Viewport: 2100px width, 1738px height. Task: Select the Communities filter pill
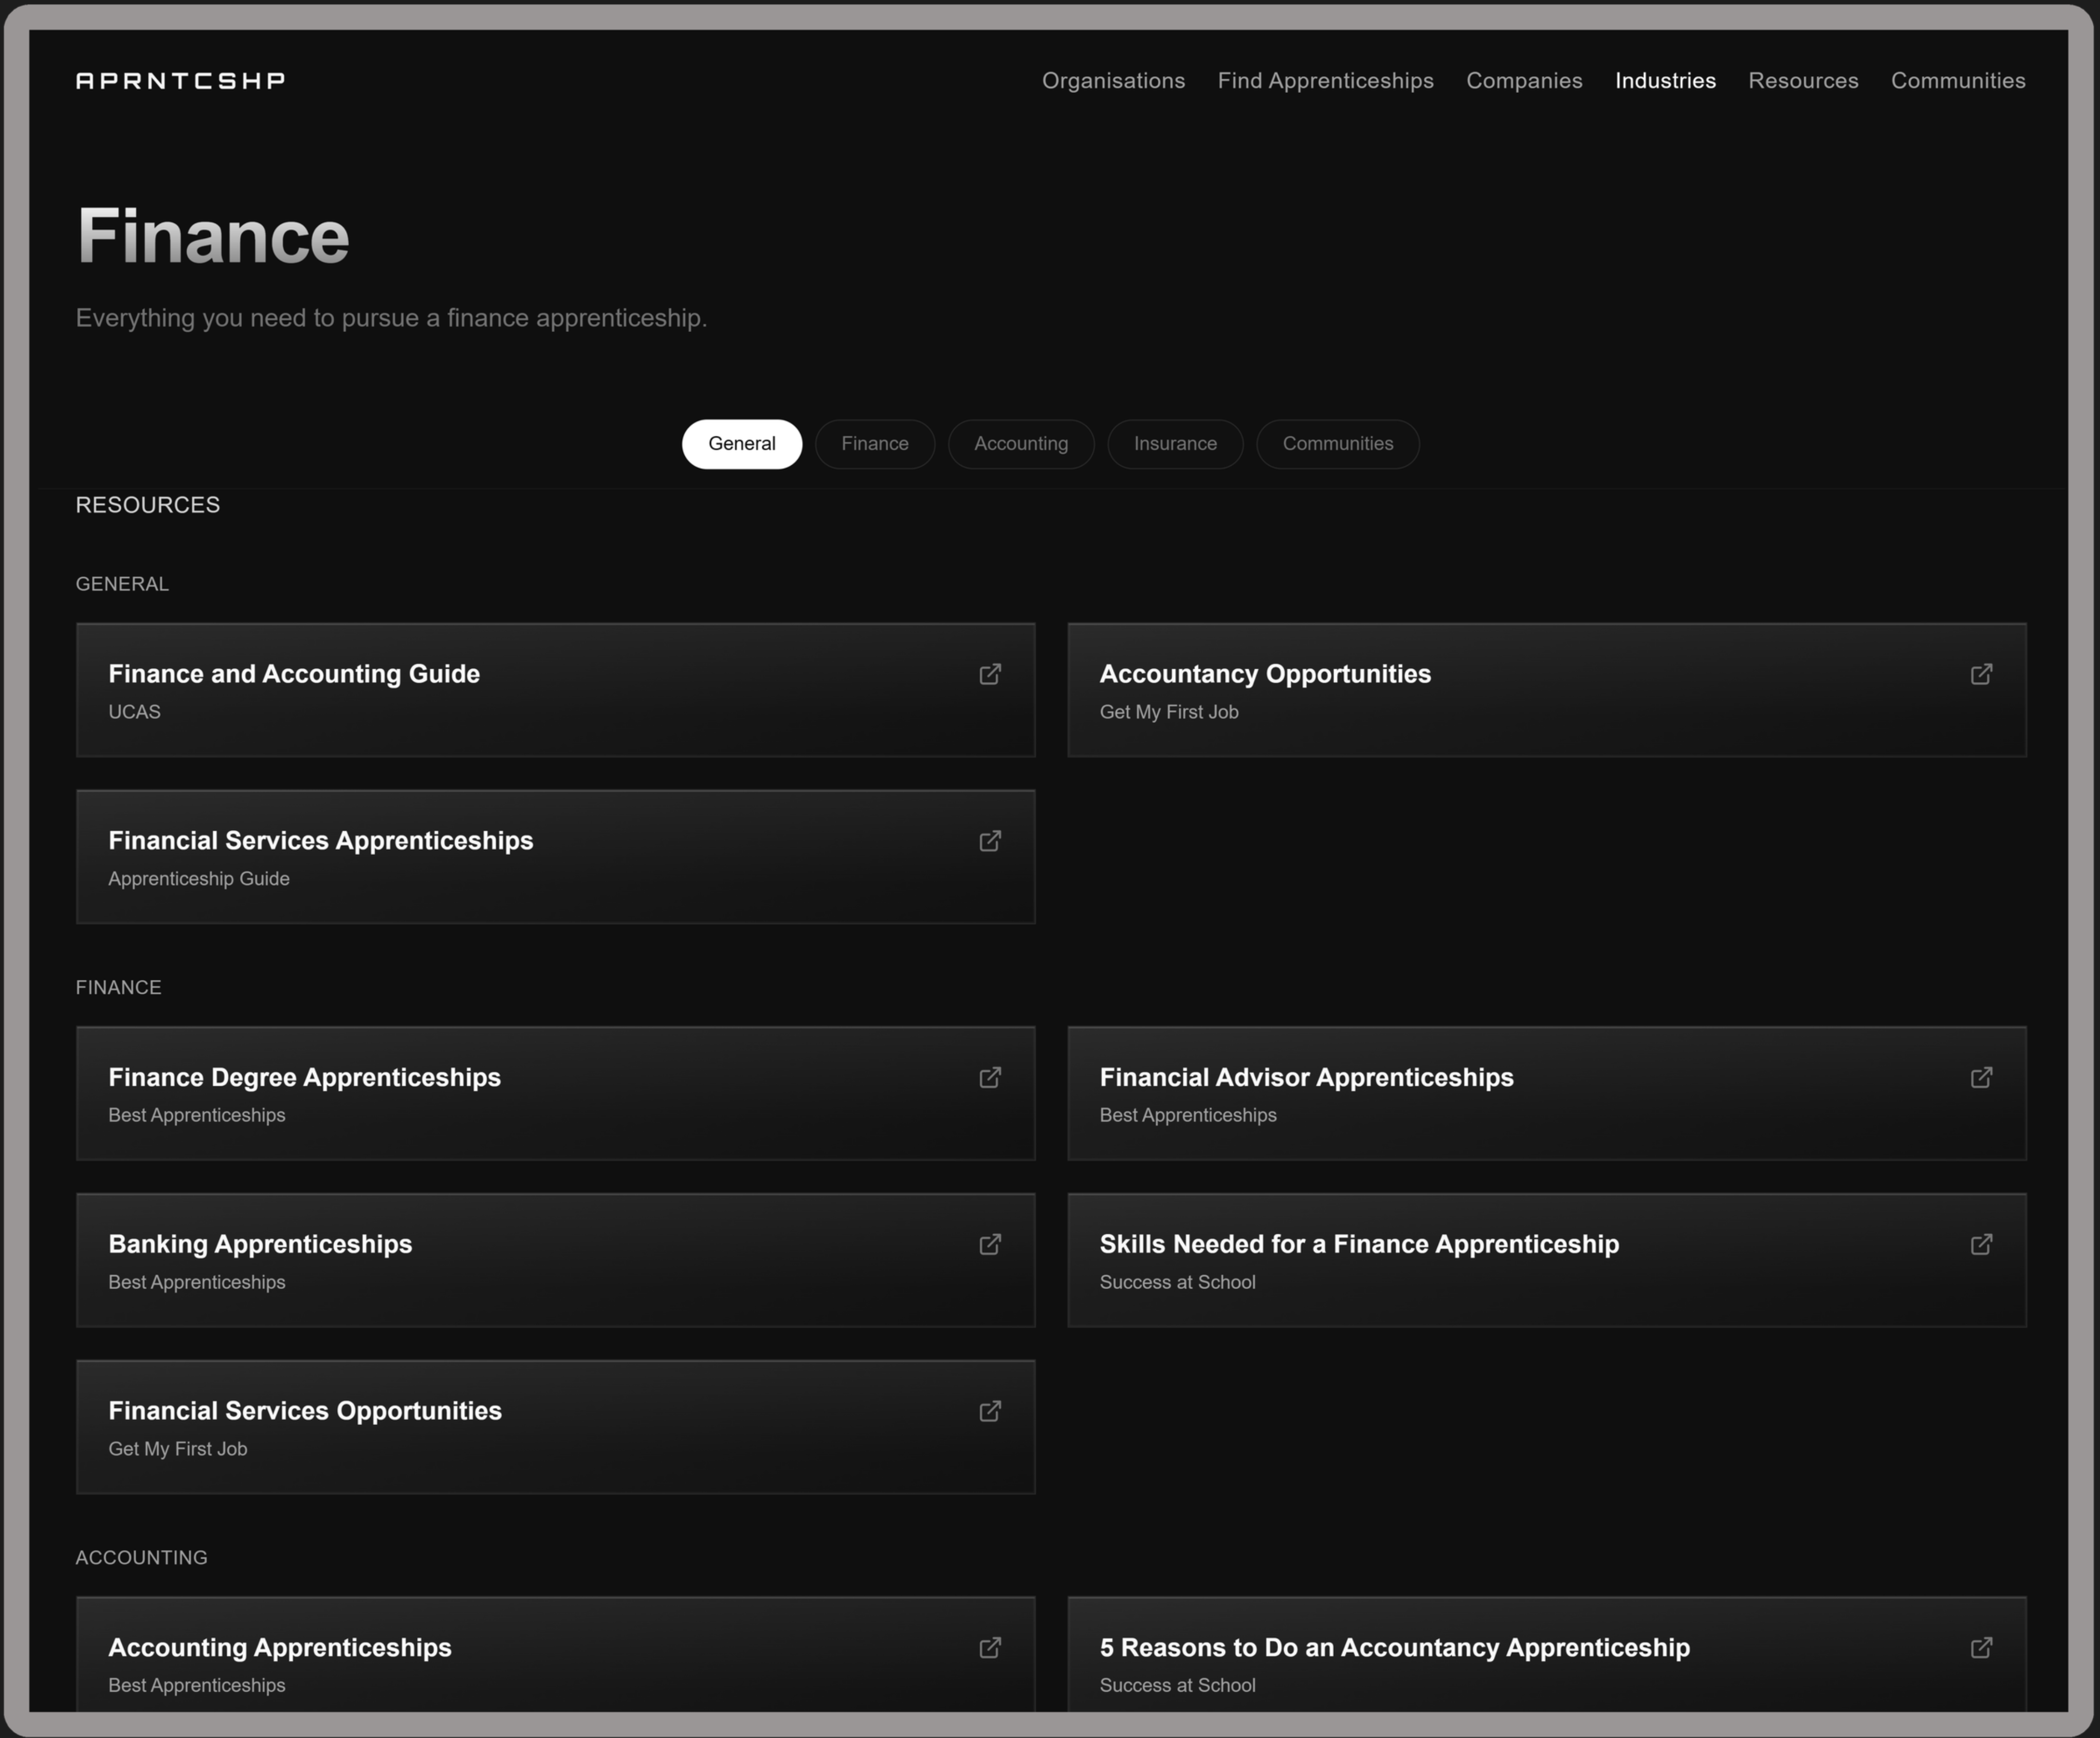click(1337, 444)
